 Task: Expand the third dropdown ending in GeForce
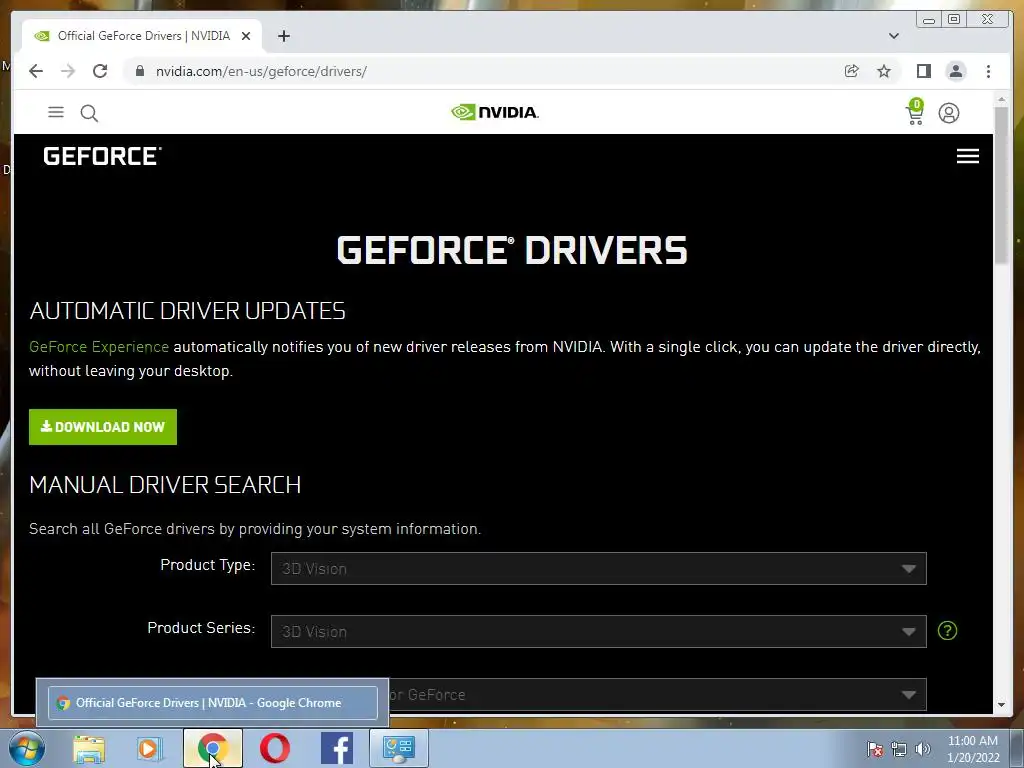coord(657,695)
